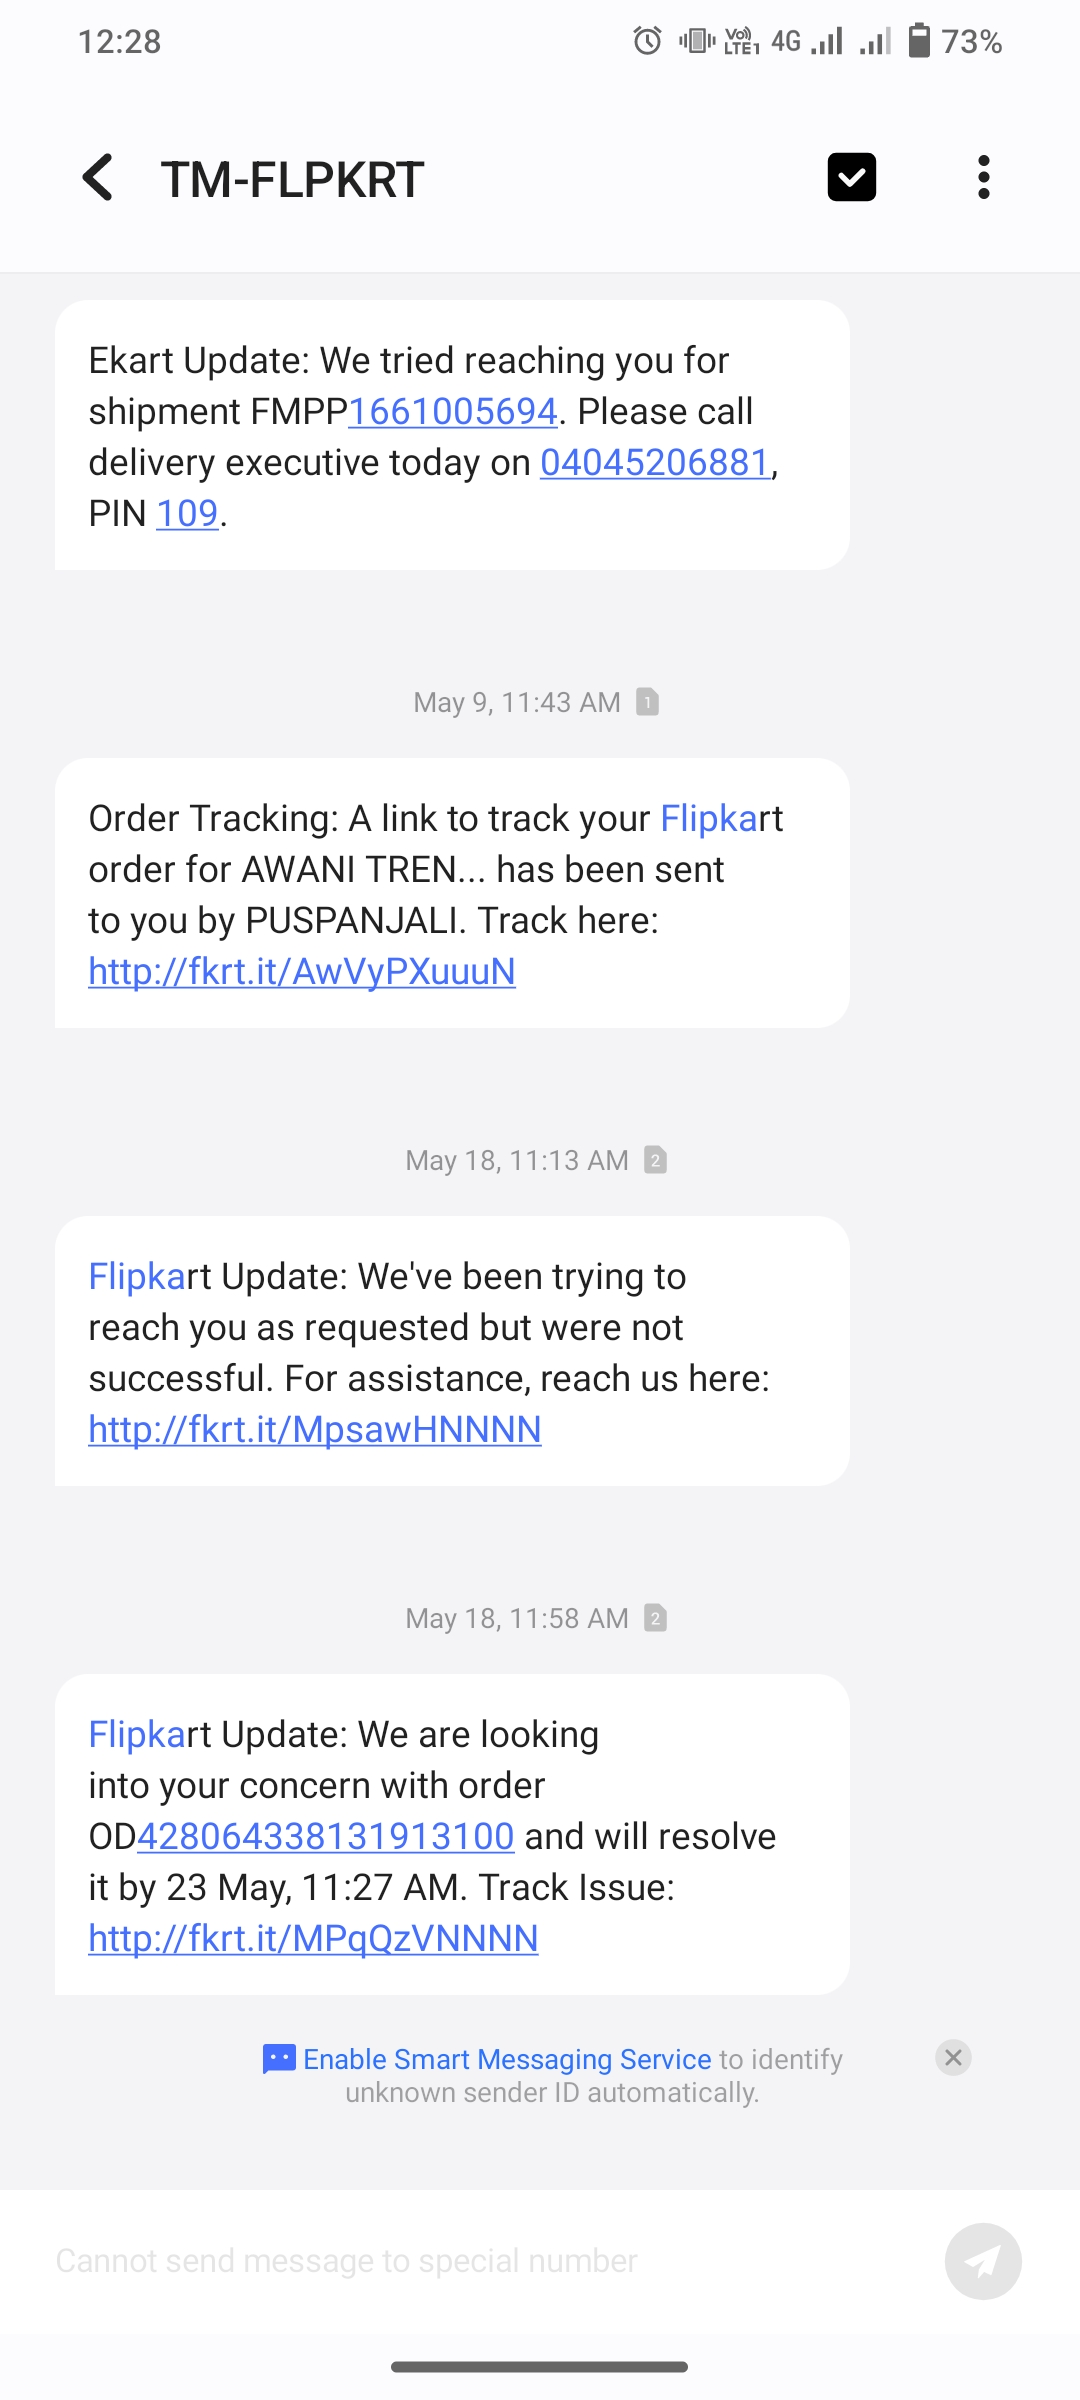Open assistance link fkrt.it/MpsawHNNNN
Viewport: 1080px width, 2400px height.
315,1429
